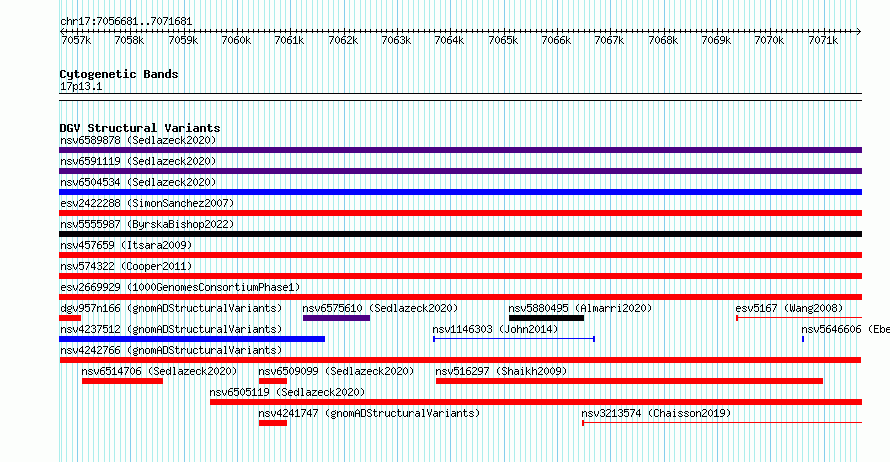Select the short red nsv6509099 bar
Viewport: 890px width, 462px height.
(273, 381)
